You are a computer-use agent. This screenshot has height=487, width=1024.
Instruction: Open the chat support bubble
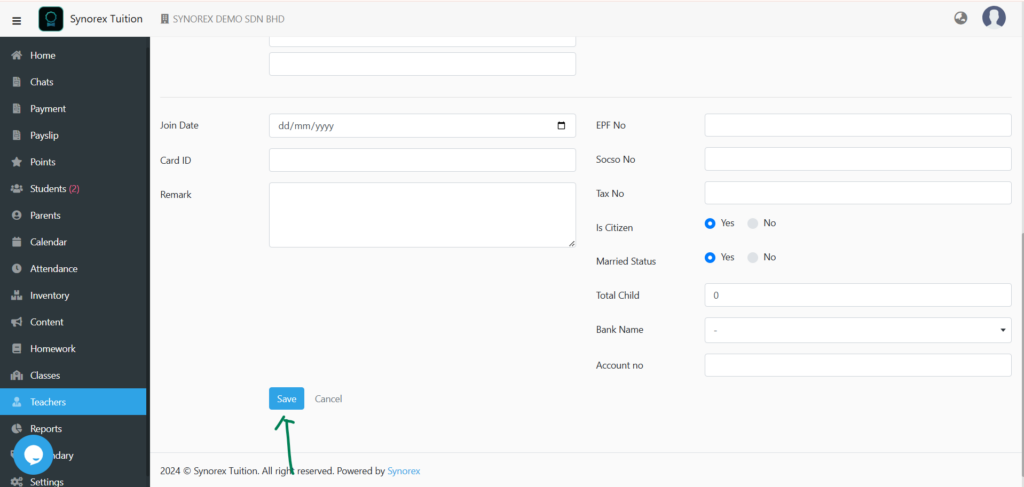(x=33, y=455)
